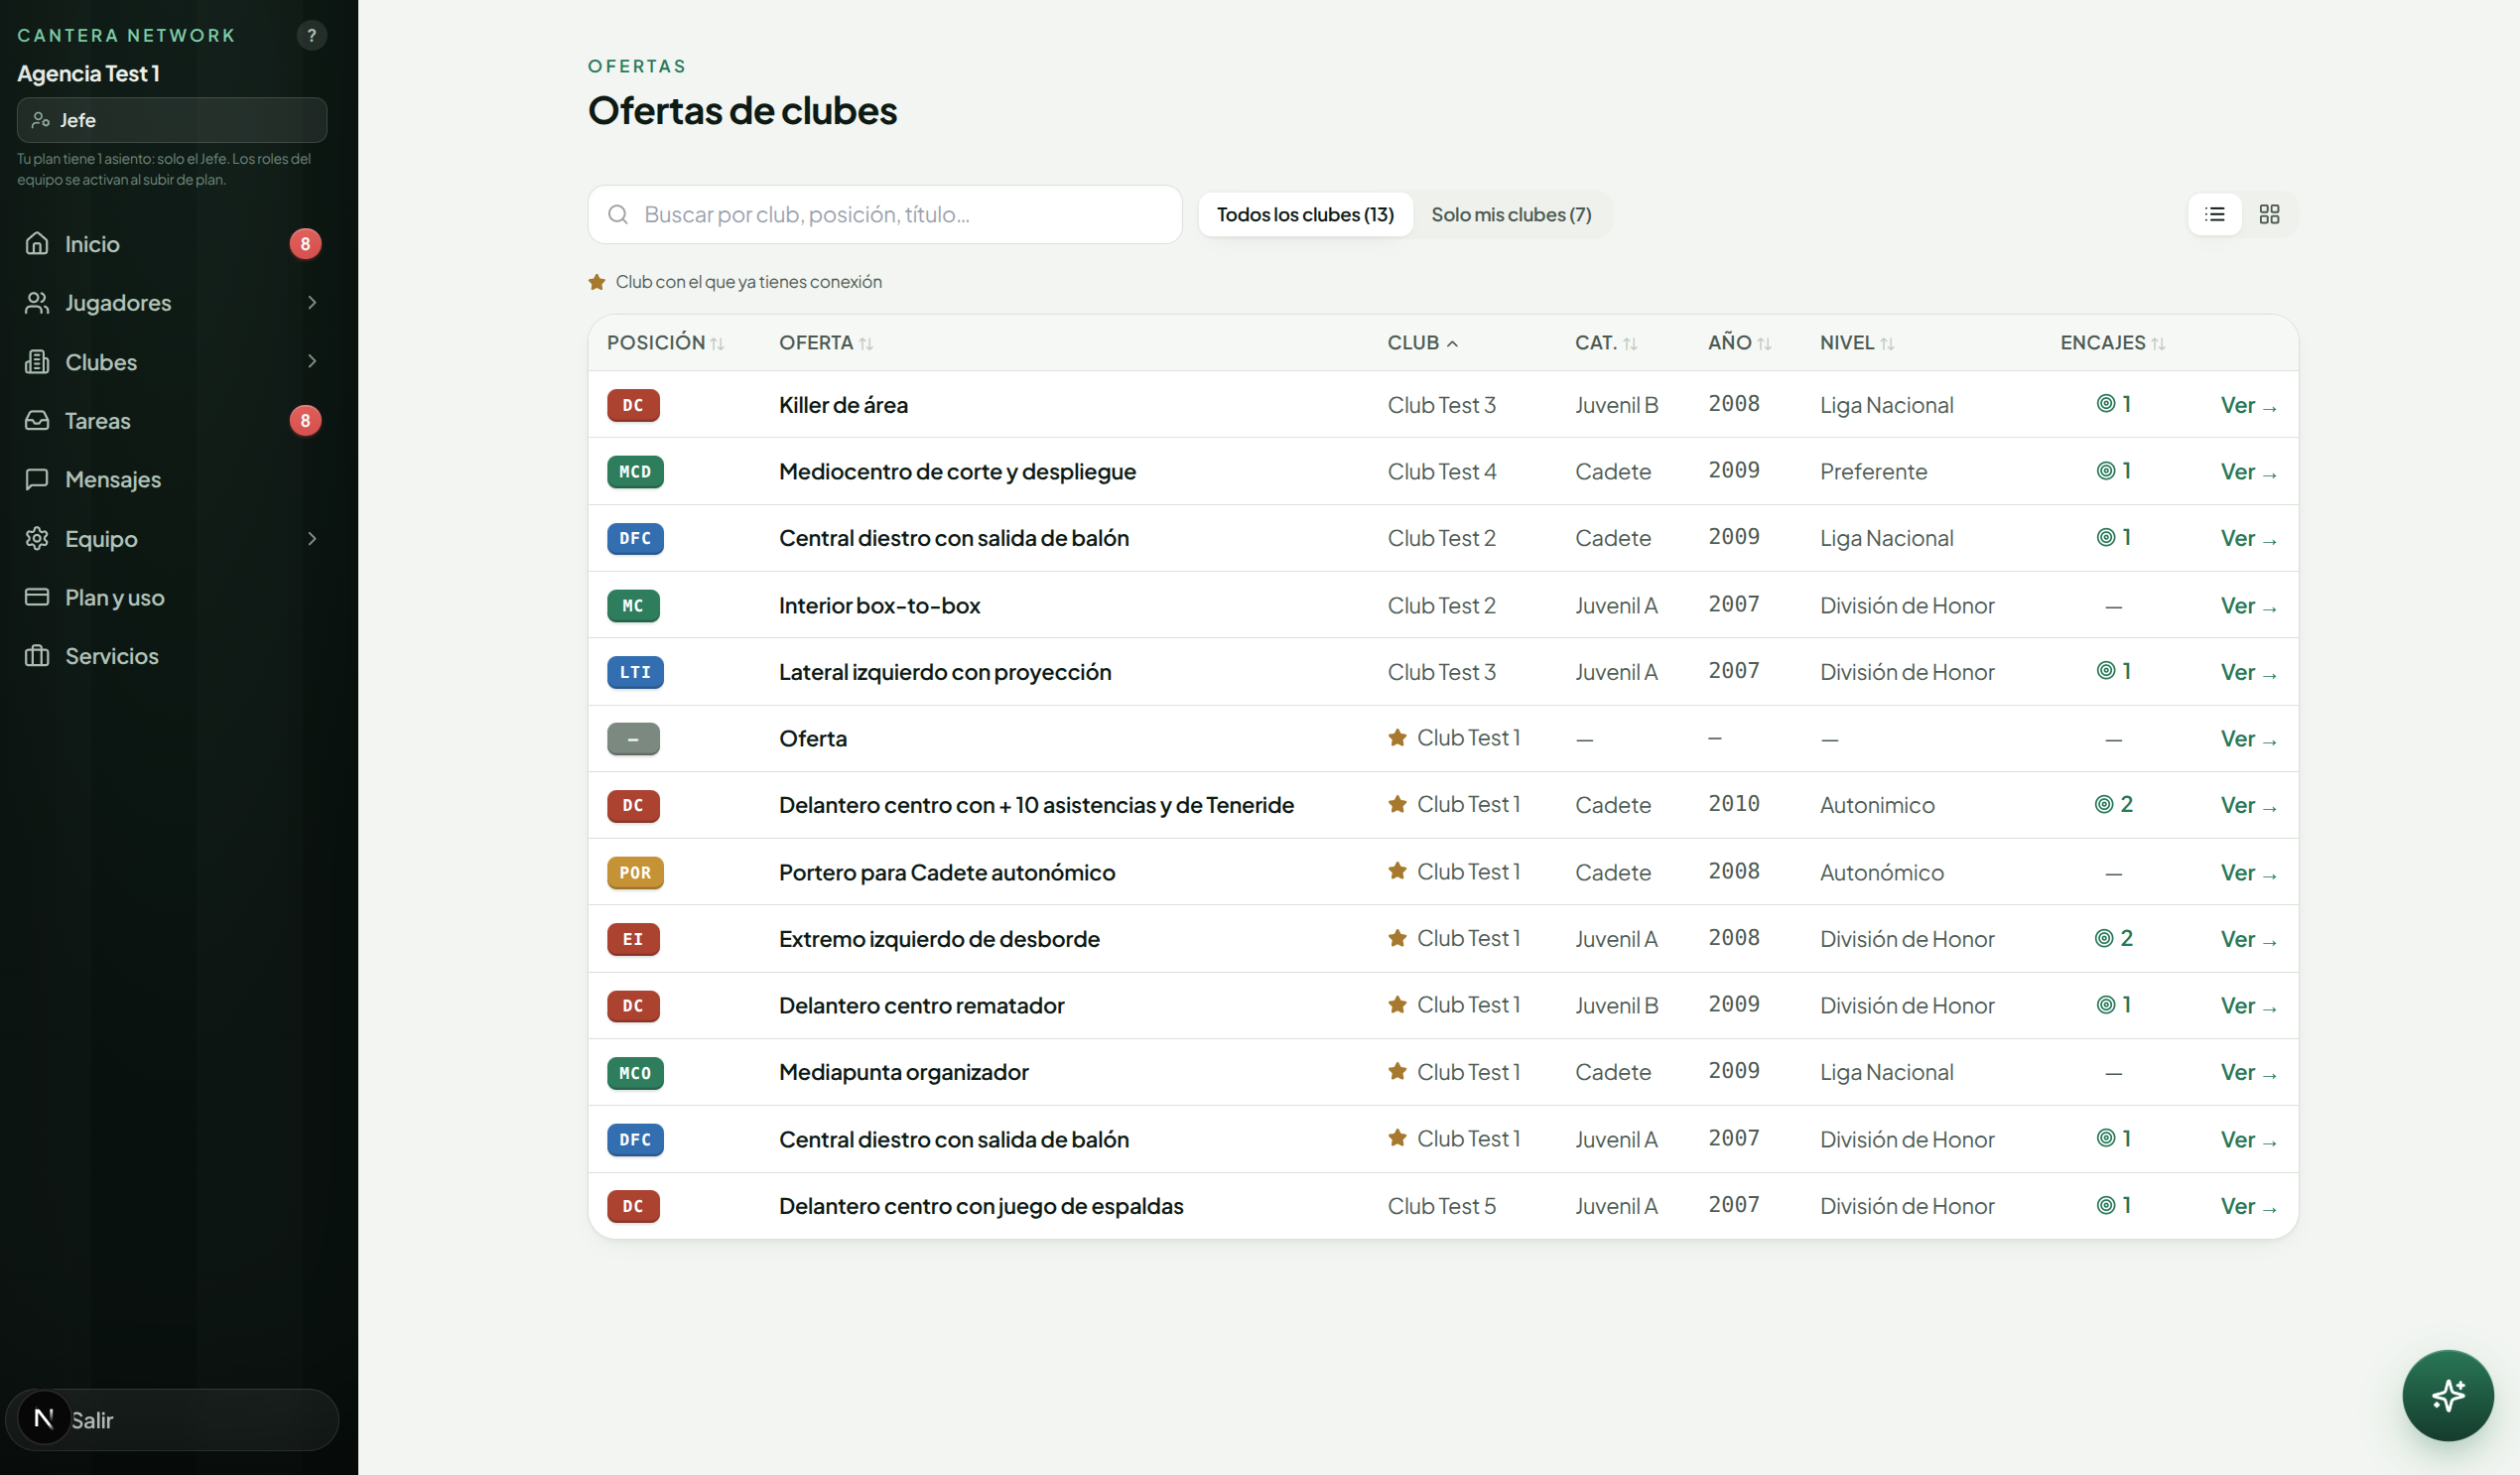Viewport: 2520px width, 1475px height.
Task: Switch to list view layout
Action: coord(2215,214)
